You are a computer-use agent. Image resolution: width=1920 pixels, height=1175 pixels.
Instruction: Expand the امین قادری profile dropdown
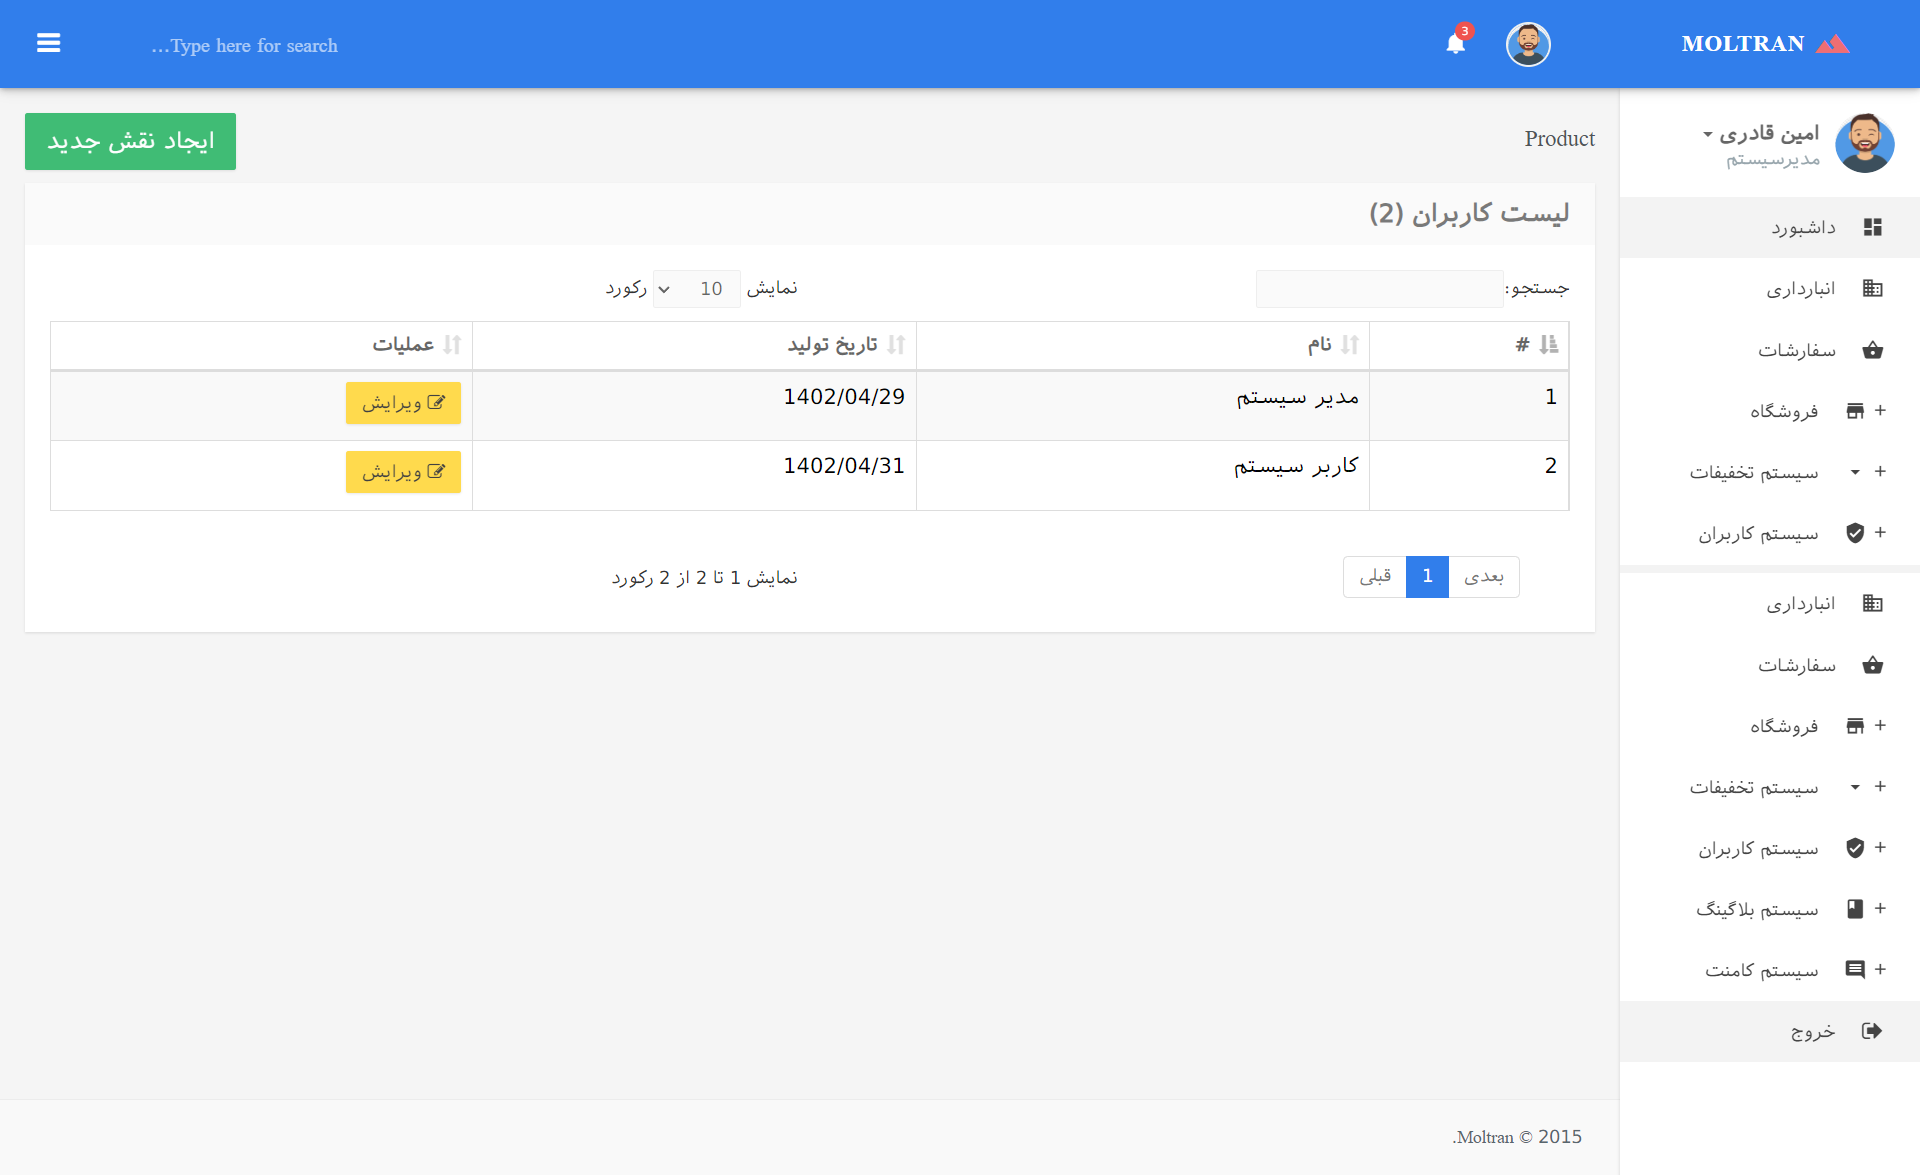click(x=1761, y=134)
